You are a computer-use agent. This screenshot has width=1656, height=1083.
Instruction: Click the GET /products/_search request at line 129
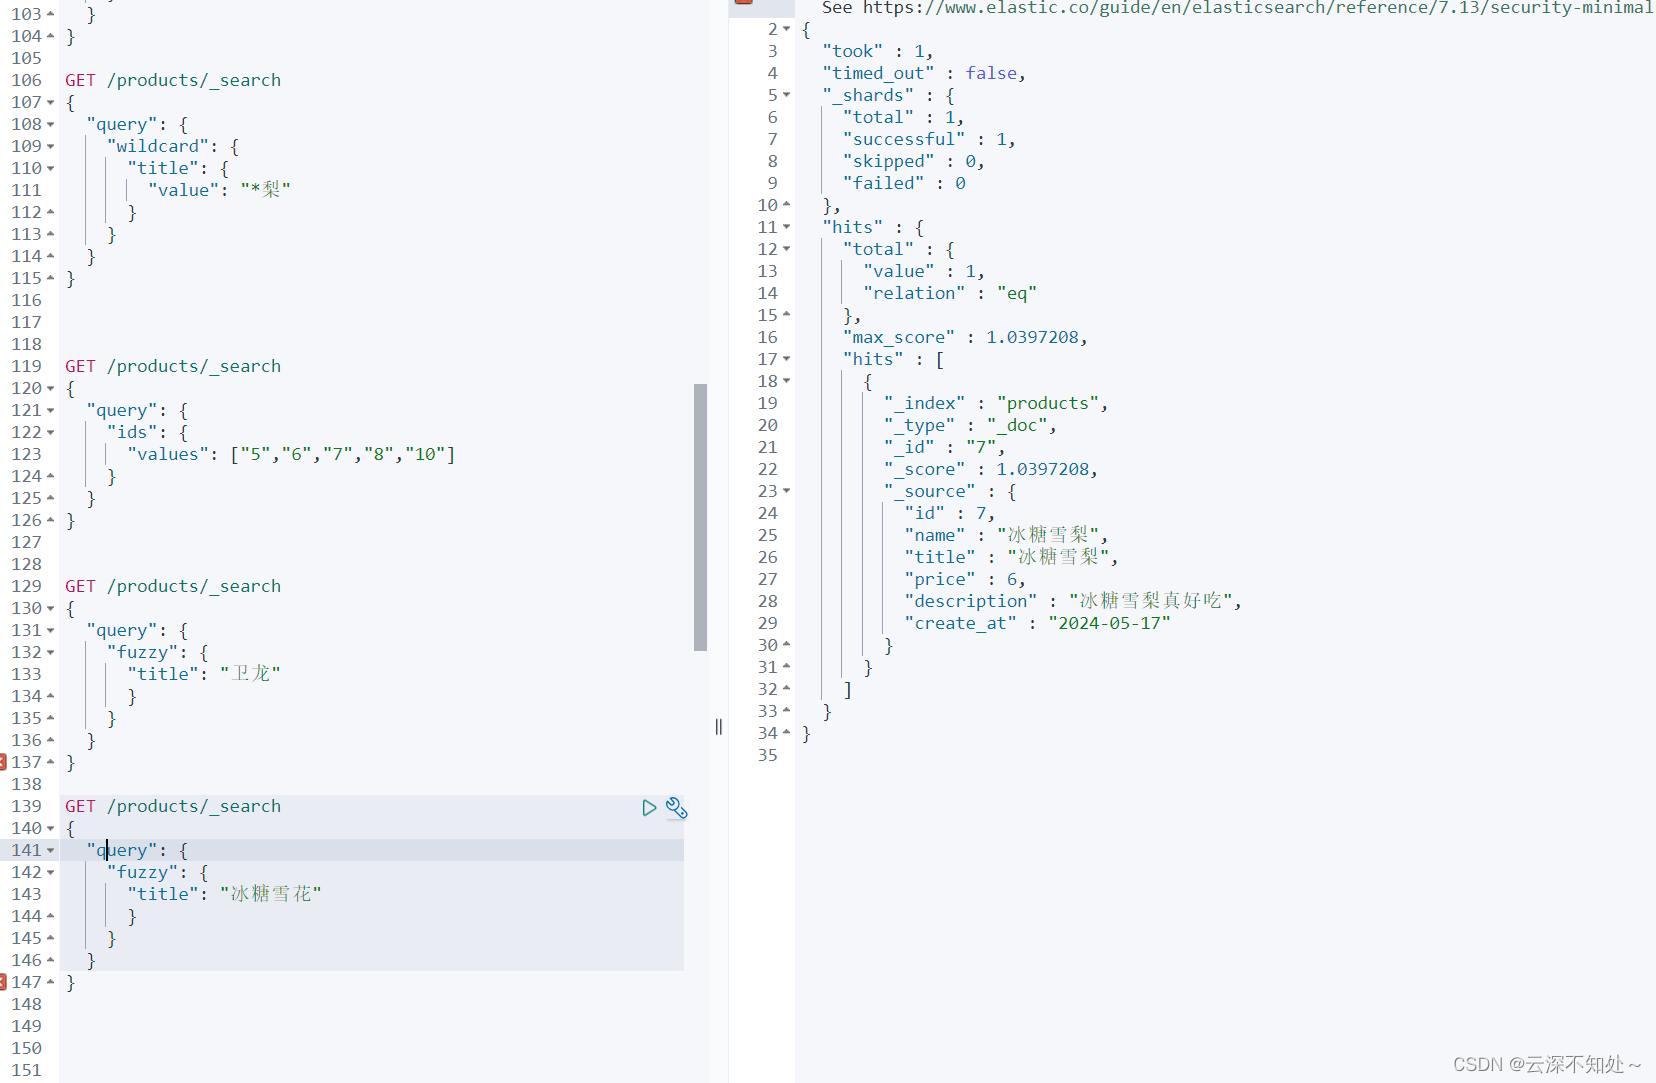(x=173, y=586)
